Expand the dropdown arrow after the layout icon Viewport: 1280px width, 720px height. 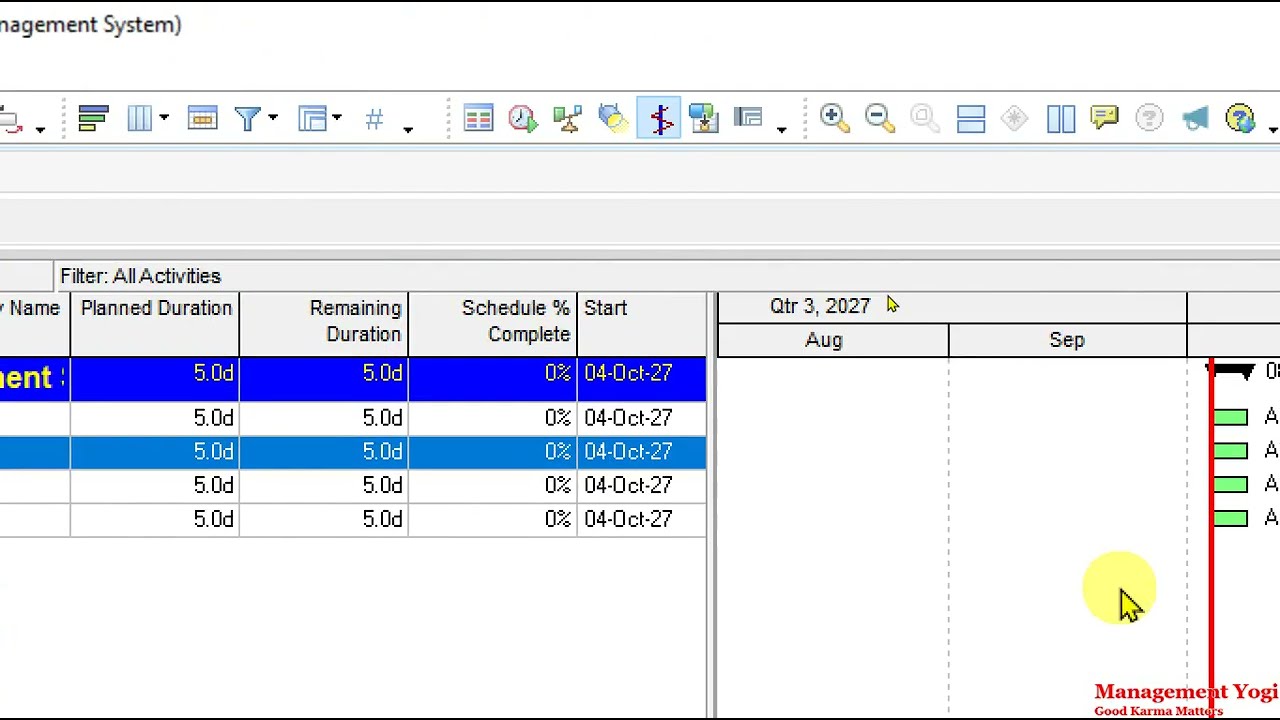781,129
